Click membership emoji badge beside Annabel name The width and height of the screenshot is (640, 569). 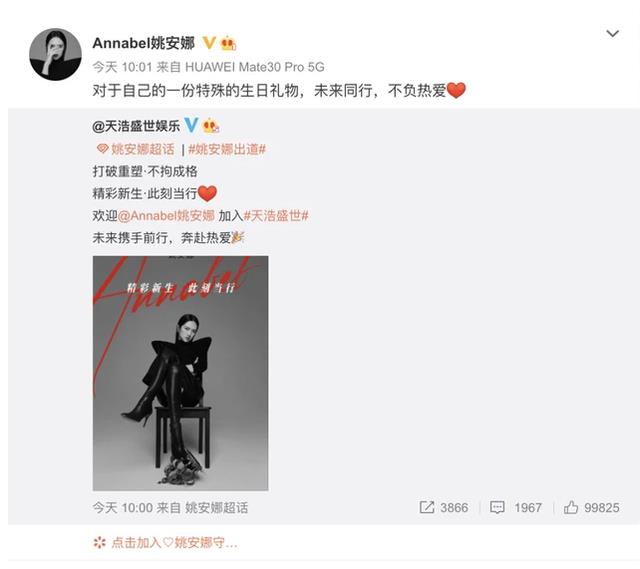(x=228, y=43)
